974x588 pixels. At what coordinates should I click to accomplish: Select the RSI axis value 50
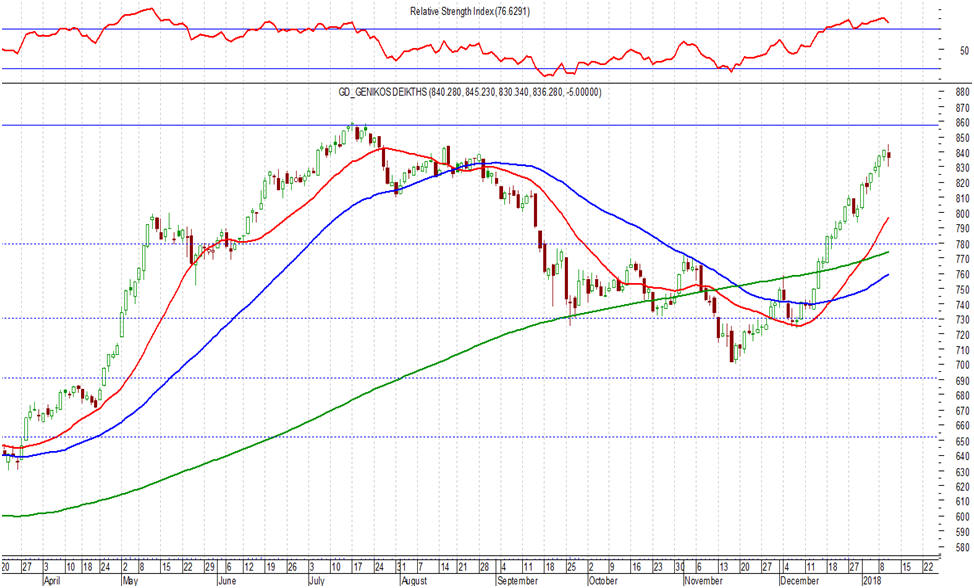[x=964, y=50]
